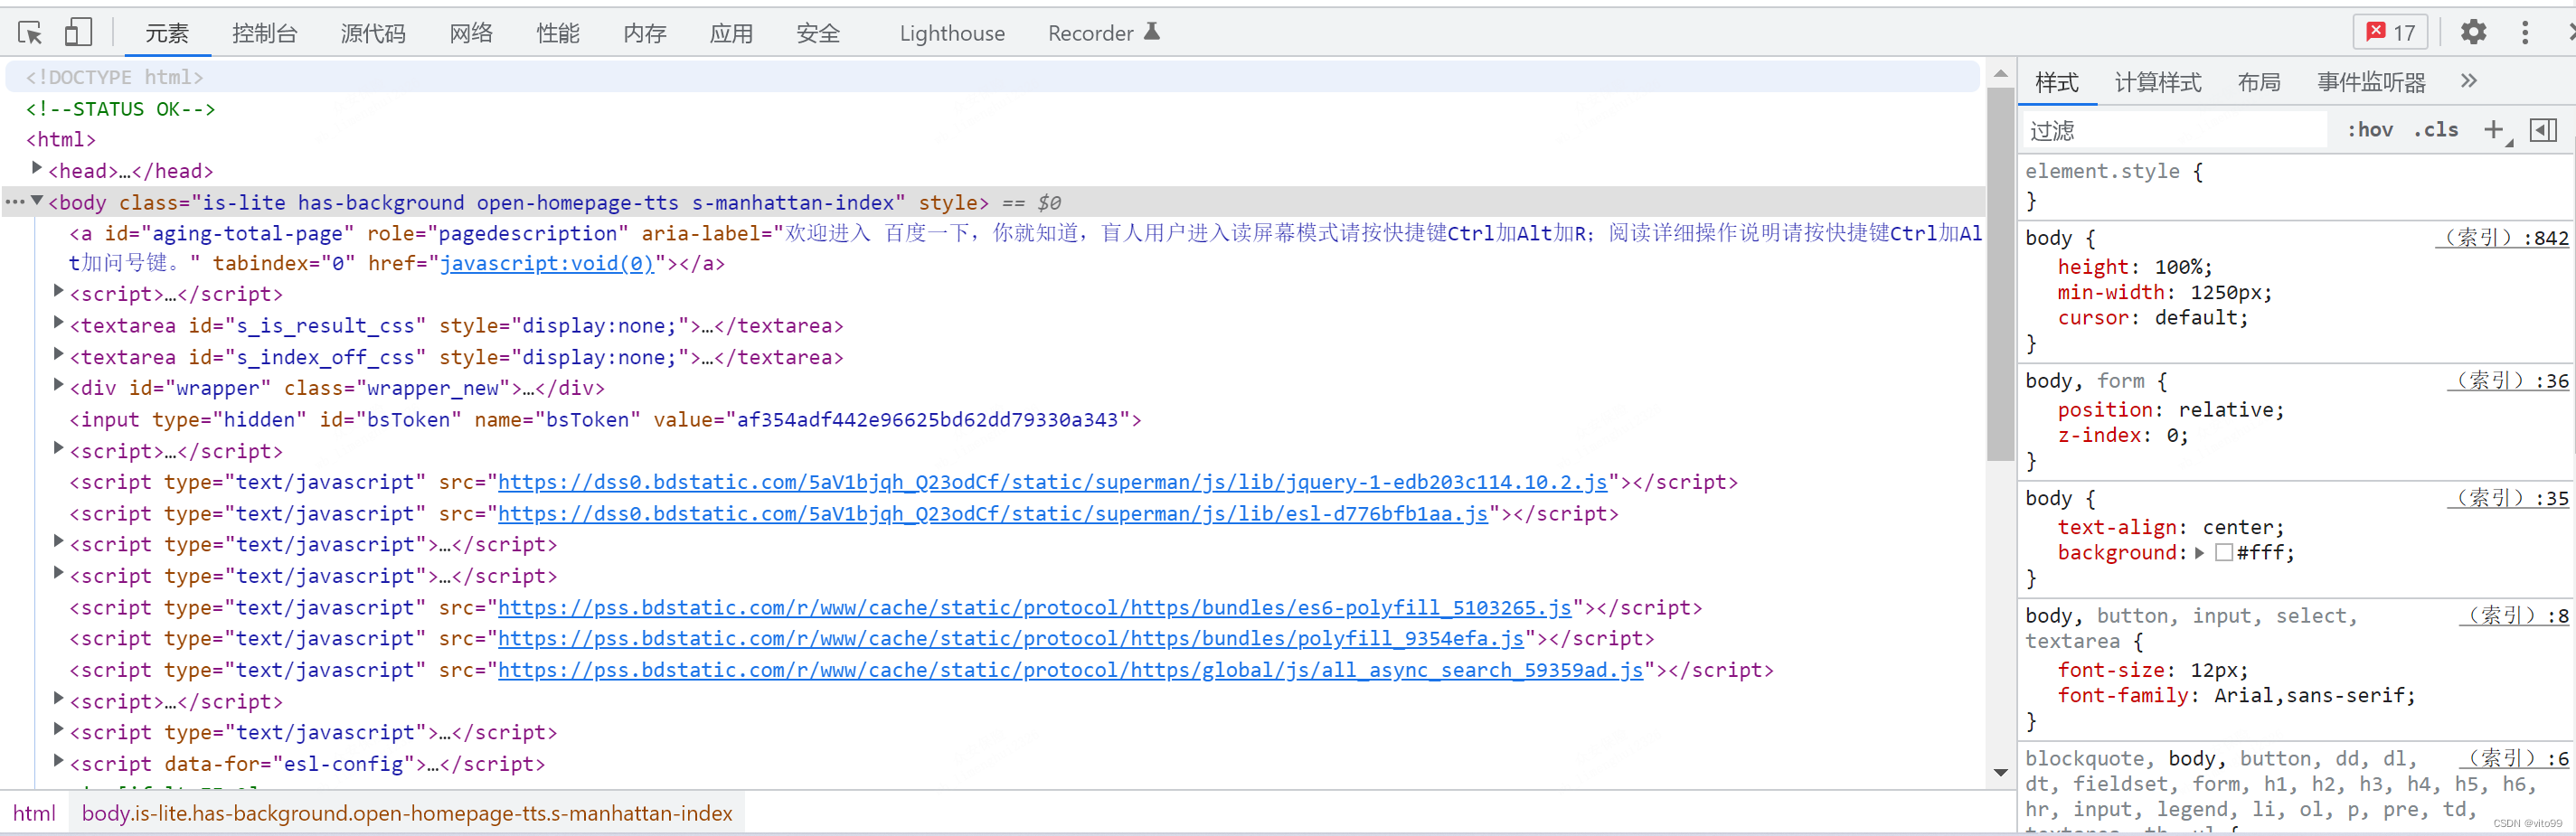
Task: Expand the s_is_result_css textarea node
Action: pos(58,322)
